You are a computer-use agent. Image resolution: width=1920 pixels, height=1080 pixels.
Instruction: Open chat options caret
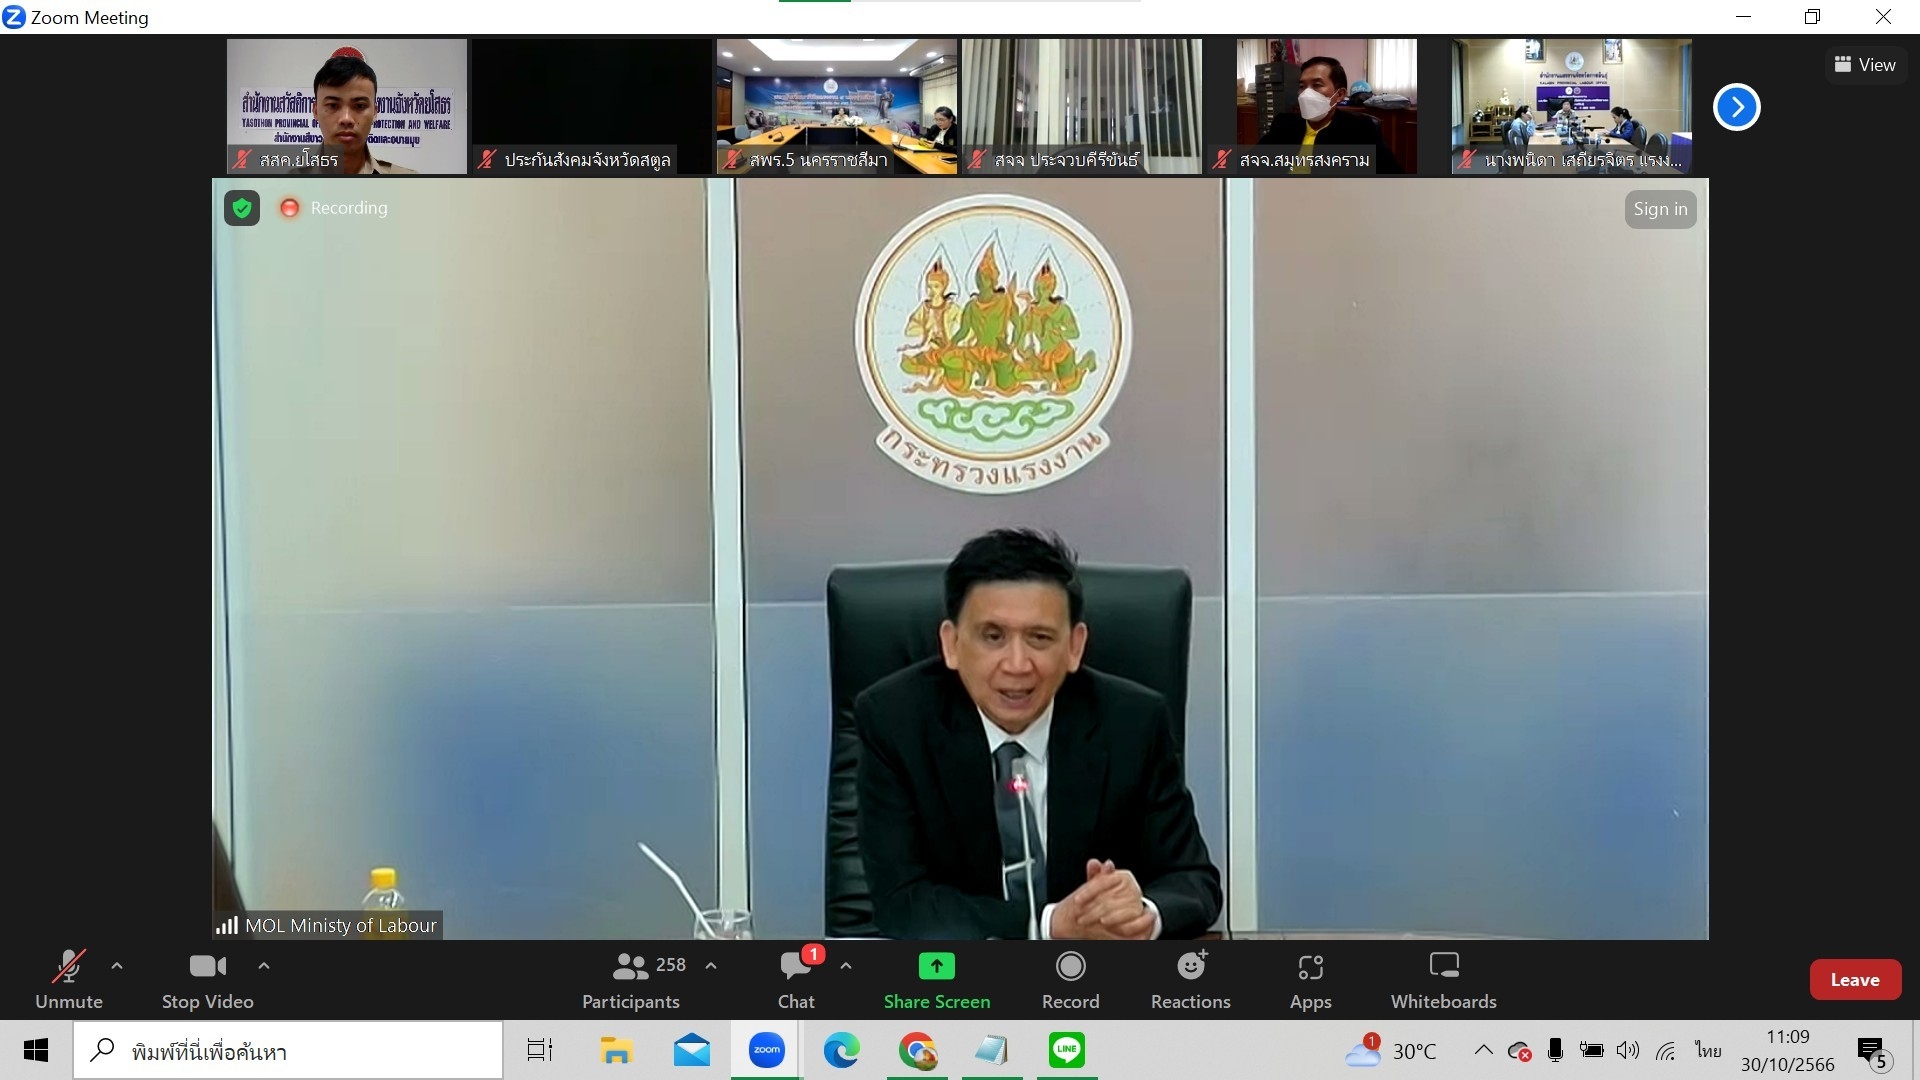(846, 966)
